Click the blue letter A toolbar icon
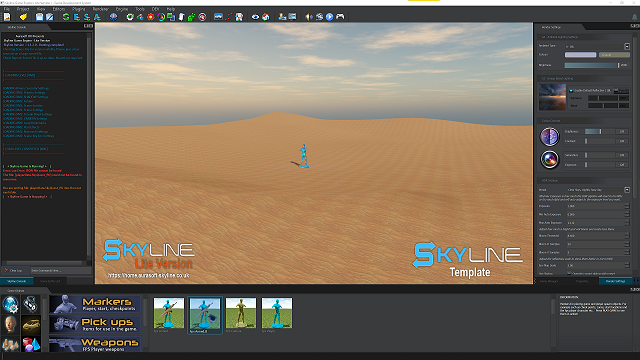640x360 pixels. 97,17
